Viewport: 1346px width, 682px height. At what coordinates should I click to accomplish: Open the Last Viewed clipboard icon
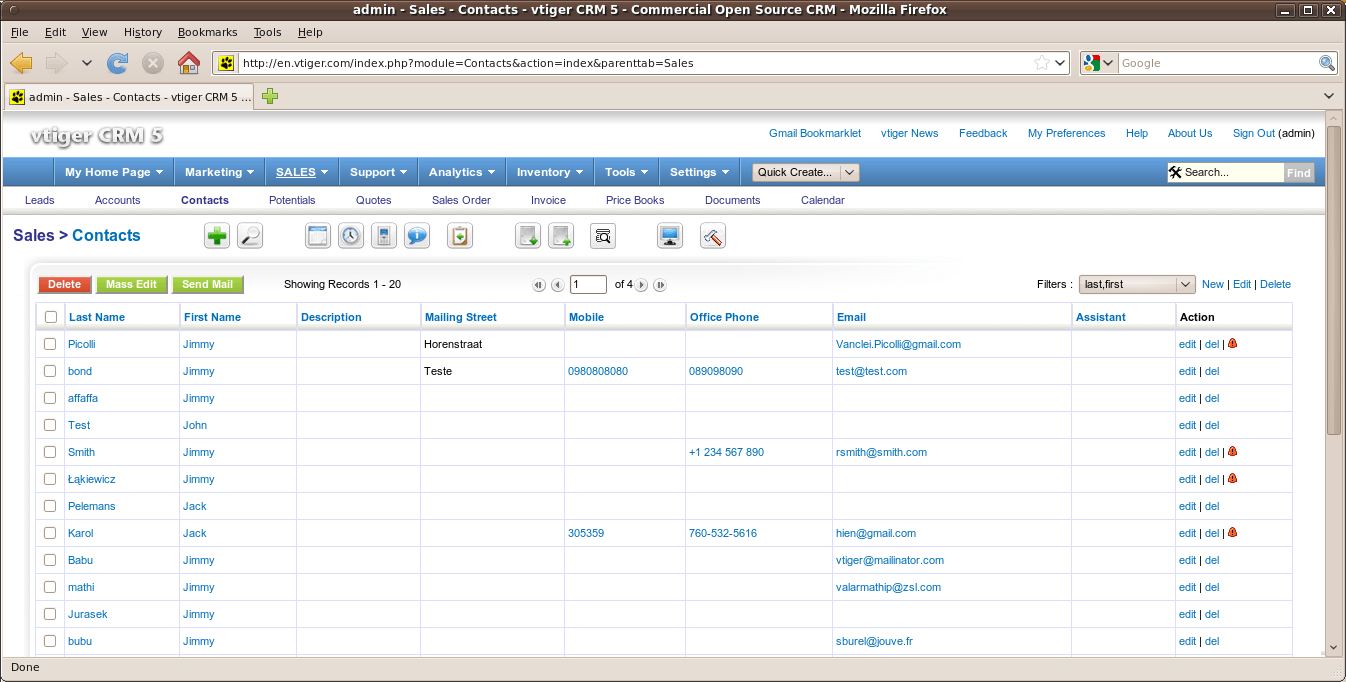pyautogui.click(x=459, y=236)
